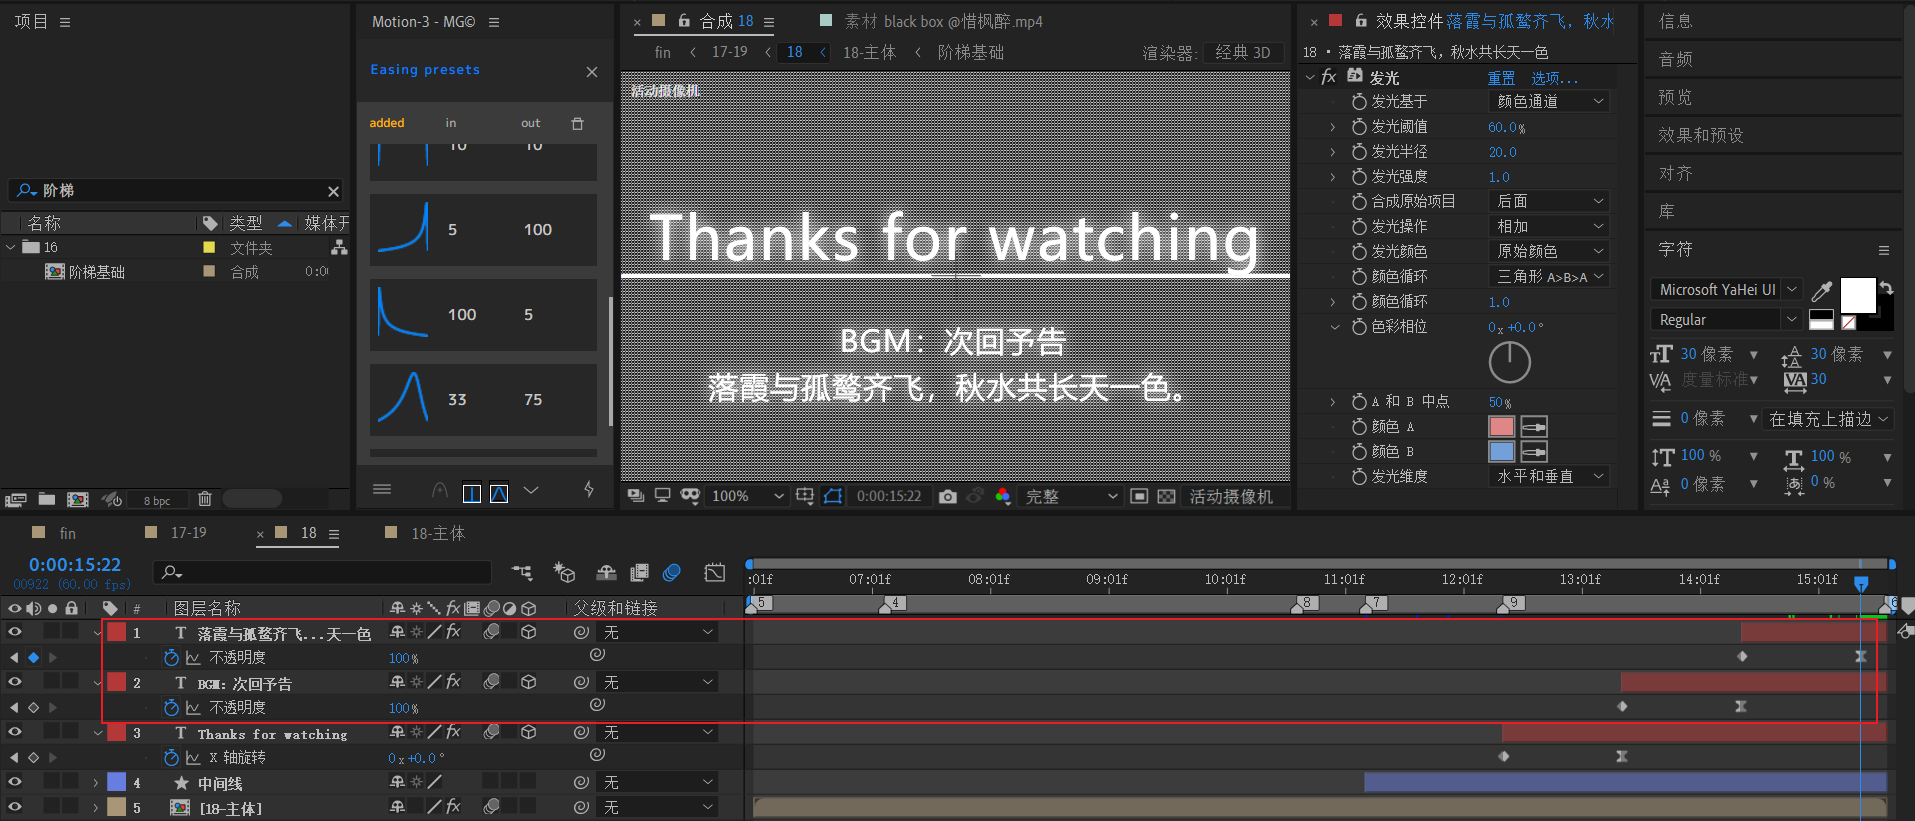Screen dimensions: 1915x821
Task: Collapse the 16 folder in Project panel
Action: pos(11,247)
